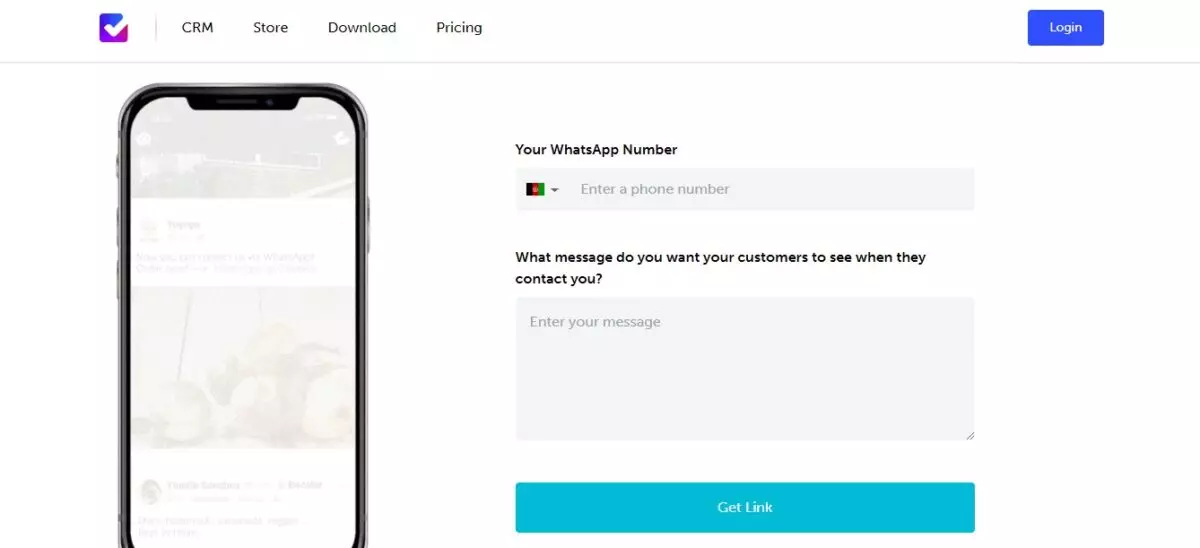Image resolution: width=1200 pixels, height=548 pixels.
Task: Open the CRM menu item
Action: click(197, 28)
